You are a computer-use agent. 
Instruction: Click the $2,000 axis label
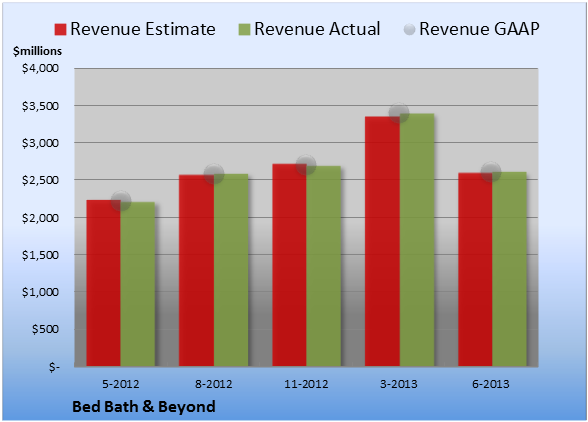40,218
